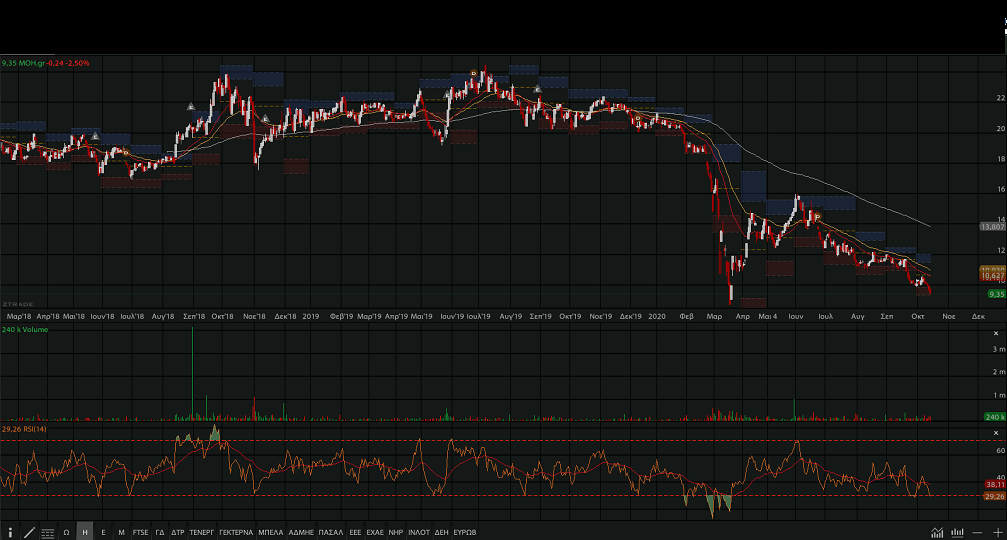Load the ΜΠΕΛΑ stock chart
Screen dimensions: 1007x540
click(271, 532)
